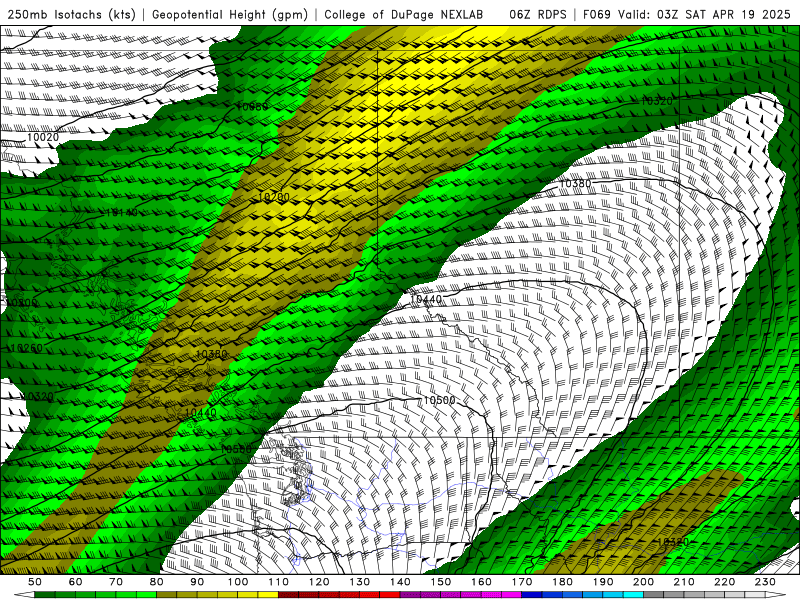
Task: Click the 170 knot value on the color scale
Action: tap(521, 582)
